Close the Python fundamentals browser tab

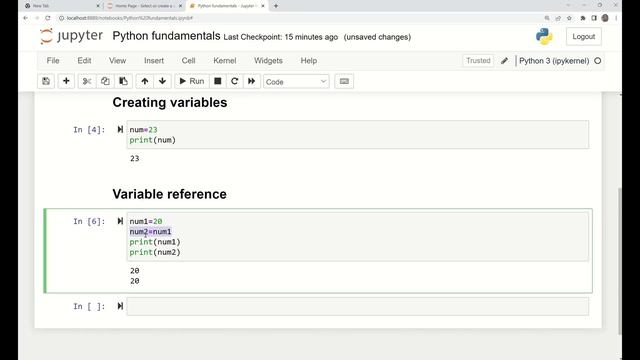263,6
